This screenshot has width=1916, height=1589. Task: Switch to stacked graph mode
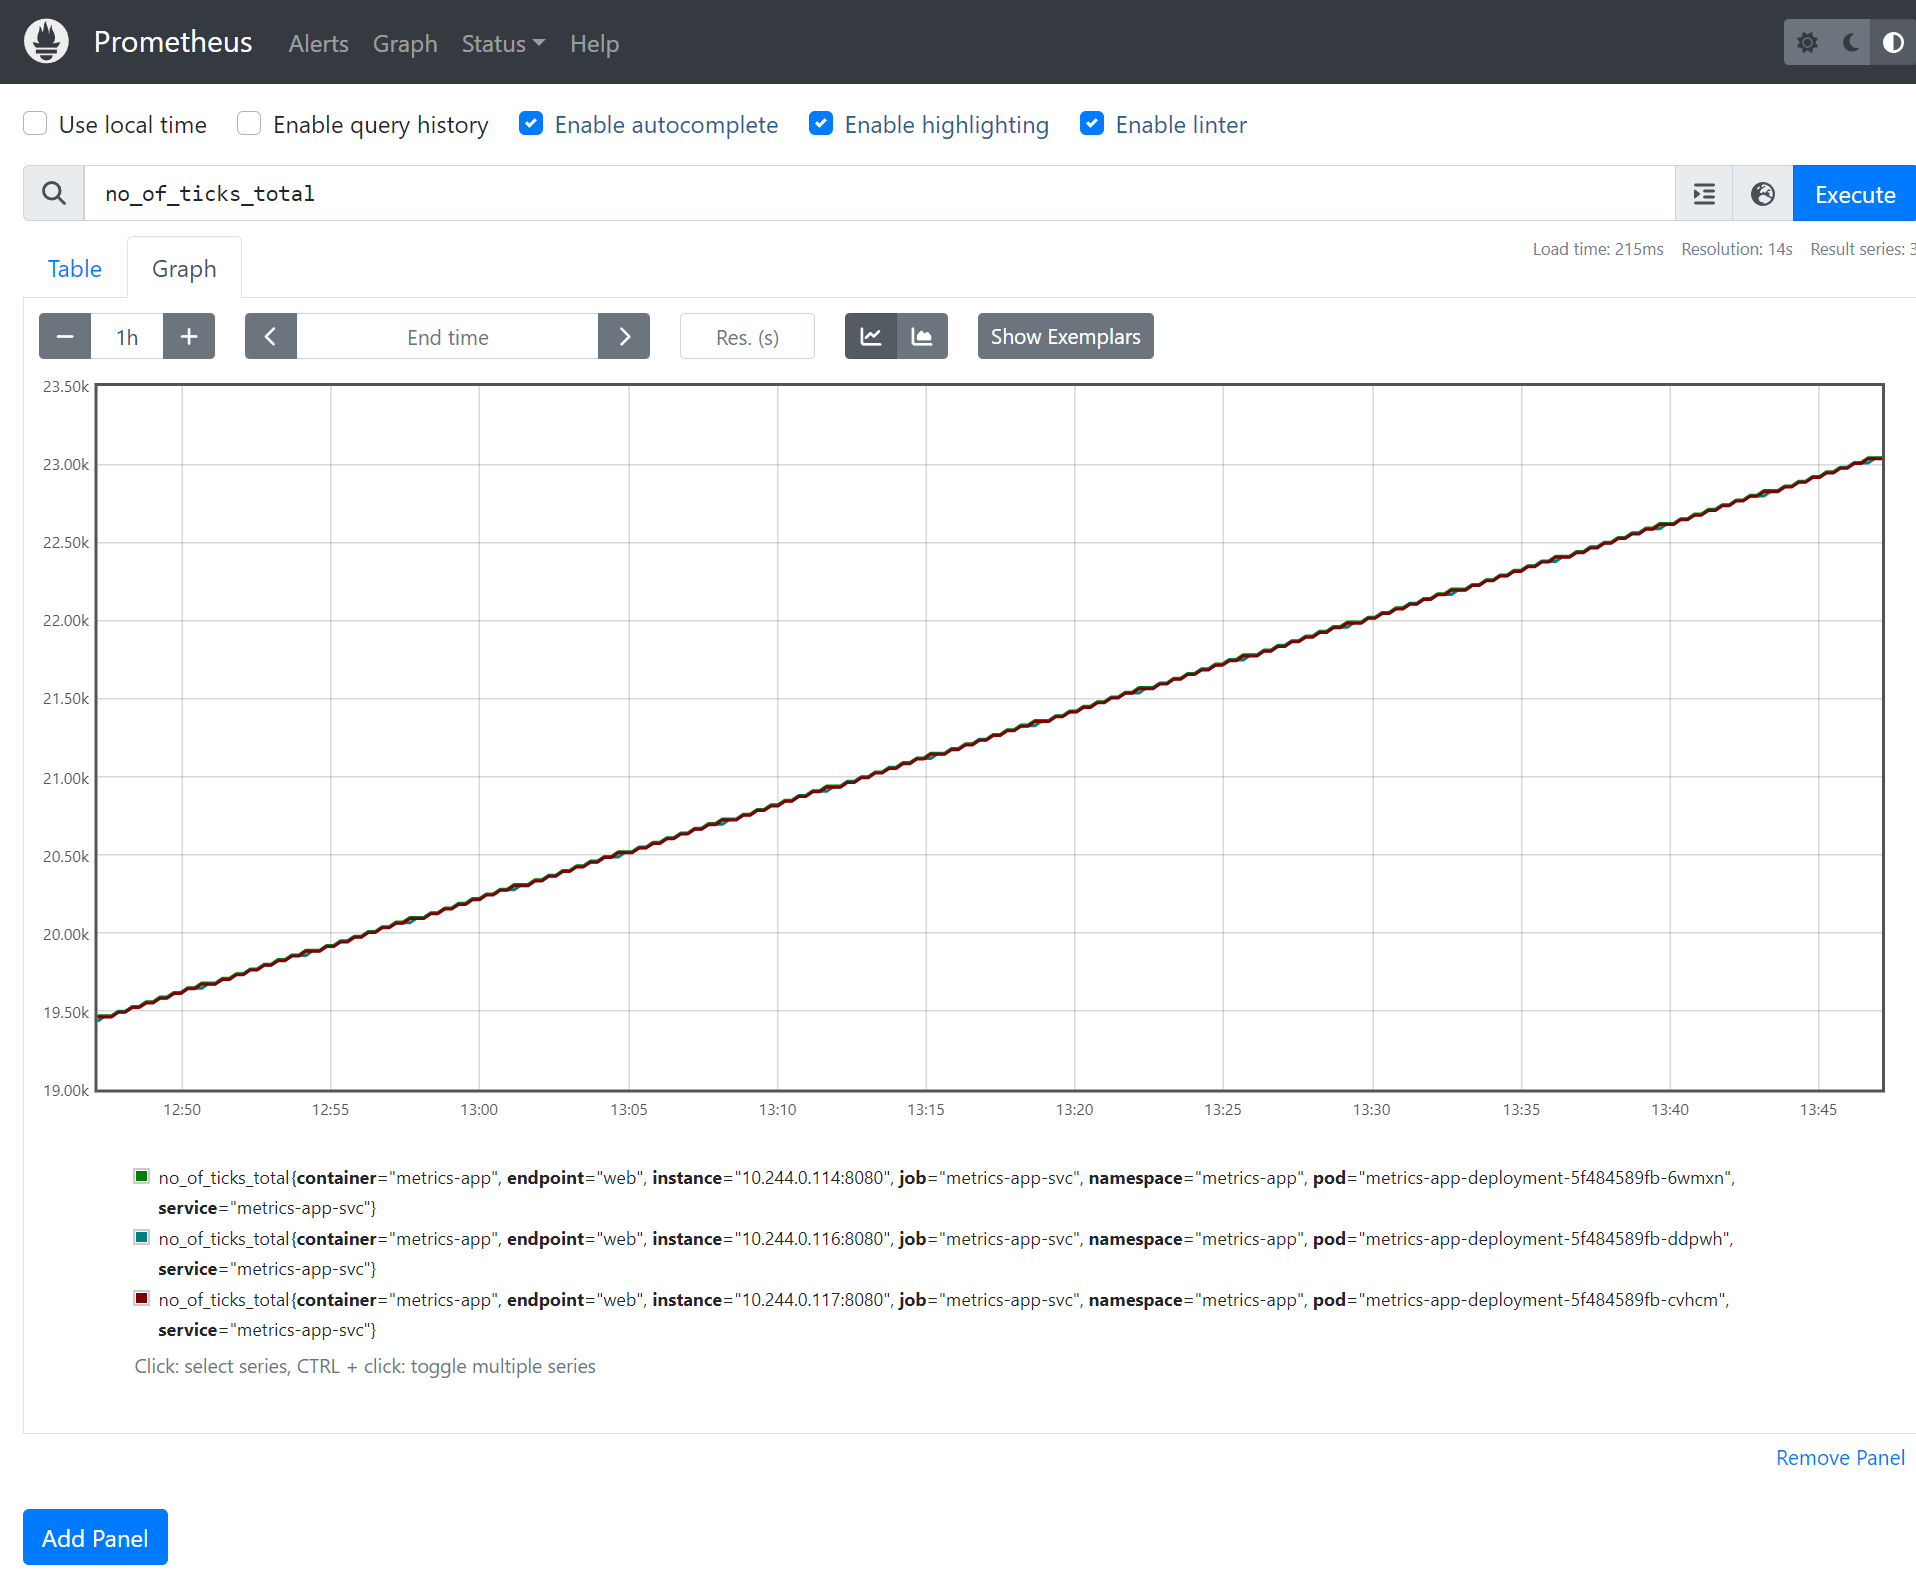coord(922,336)
